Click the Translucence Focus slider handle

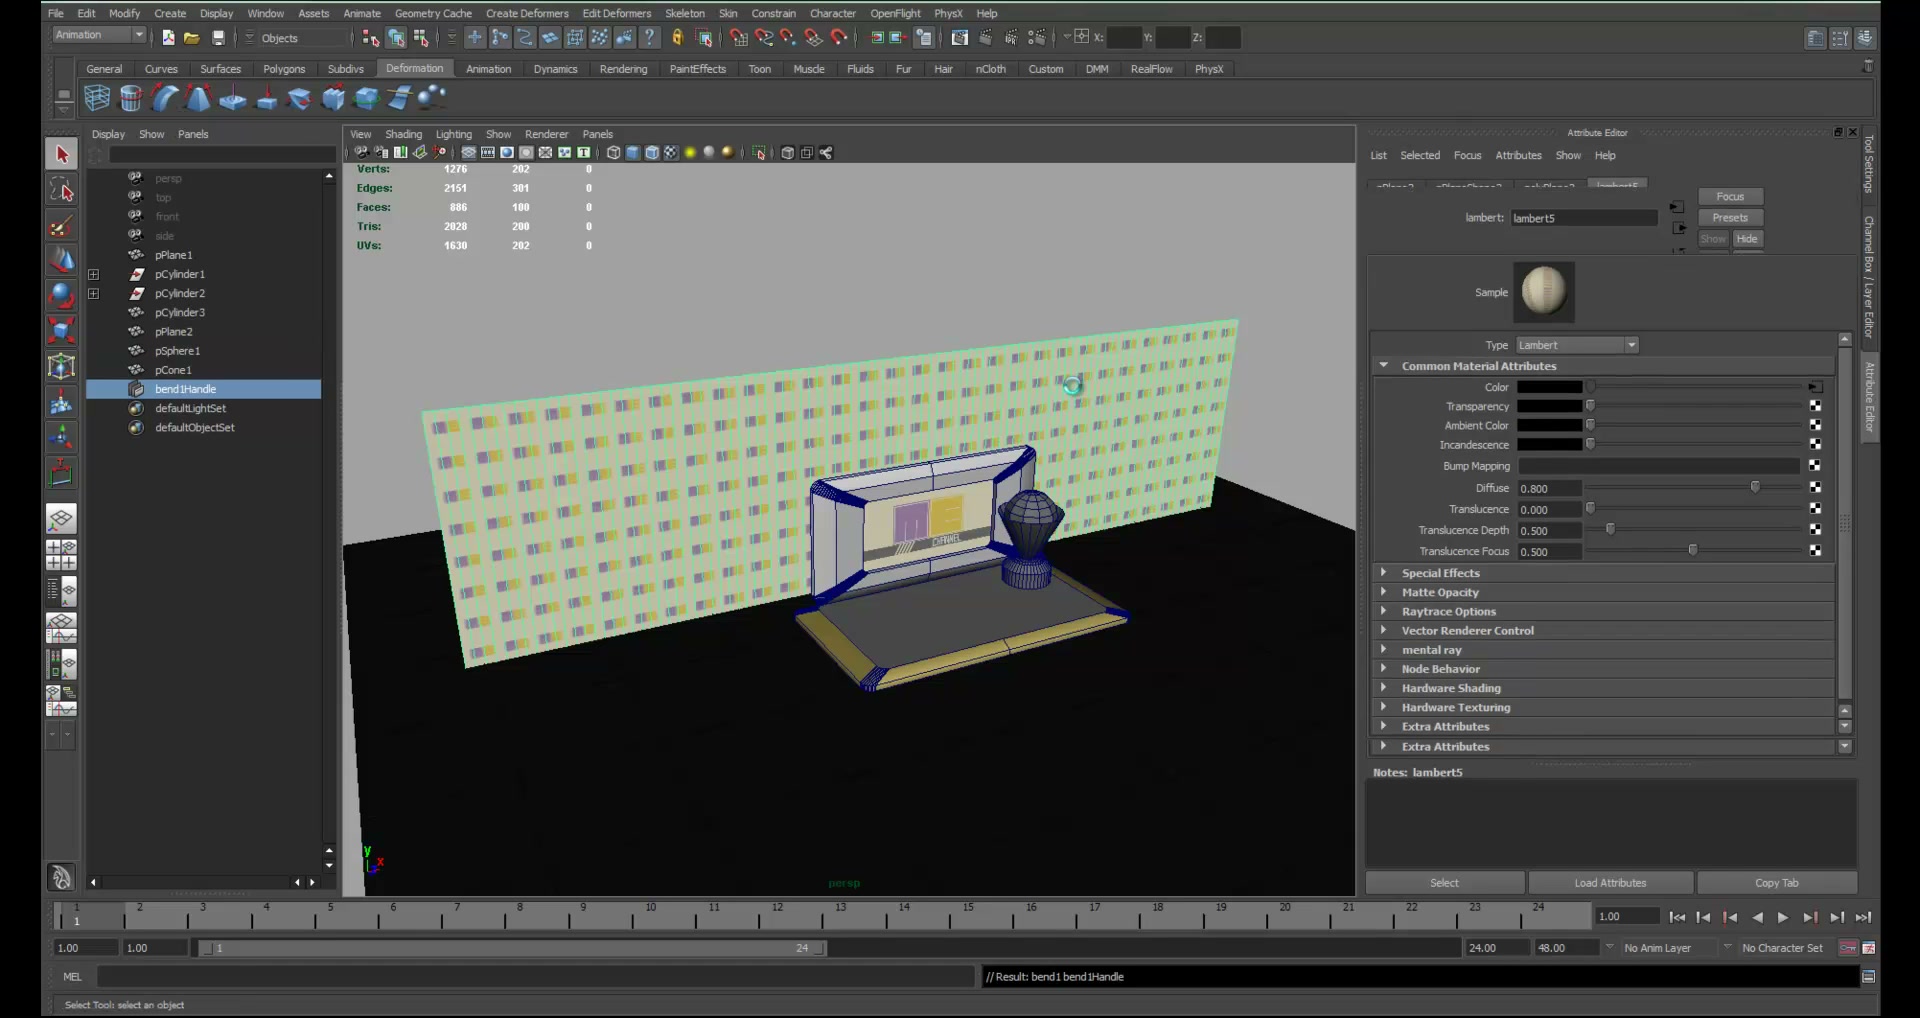tap(1692, 551)
